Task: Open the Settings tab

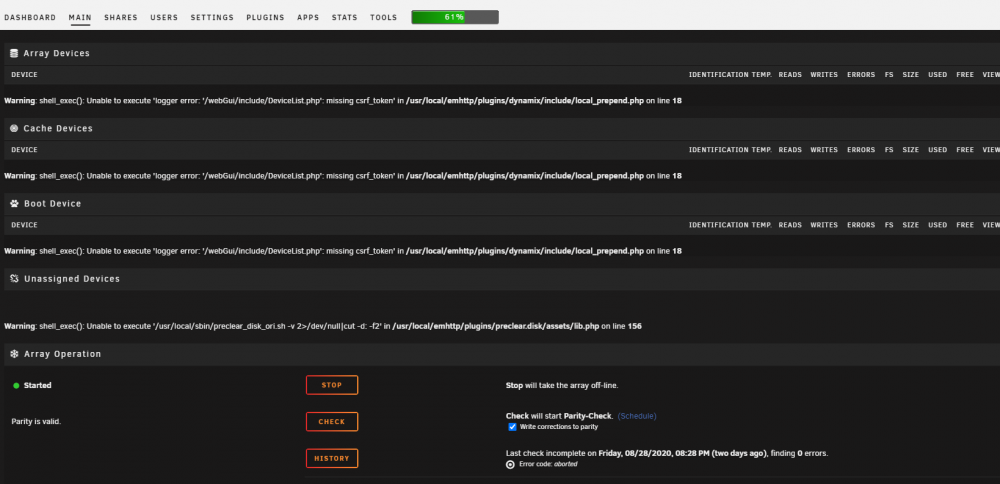Action: pos(212,17)
